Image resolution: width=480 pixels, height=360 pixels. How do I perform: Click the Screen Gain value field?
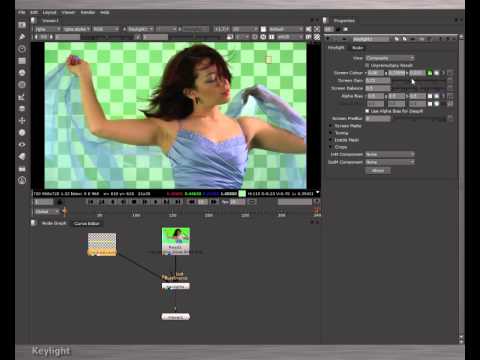tap(378, 80)
